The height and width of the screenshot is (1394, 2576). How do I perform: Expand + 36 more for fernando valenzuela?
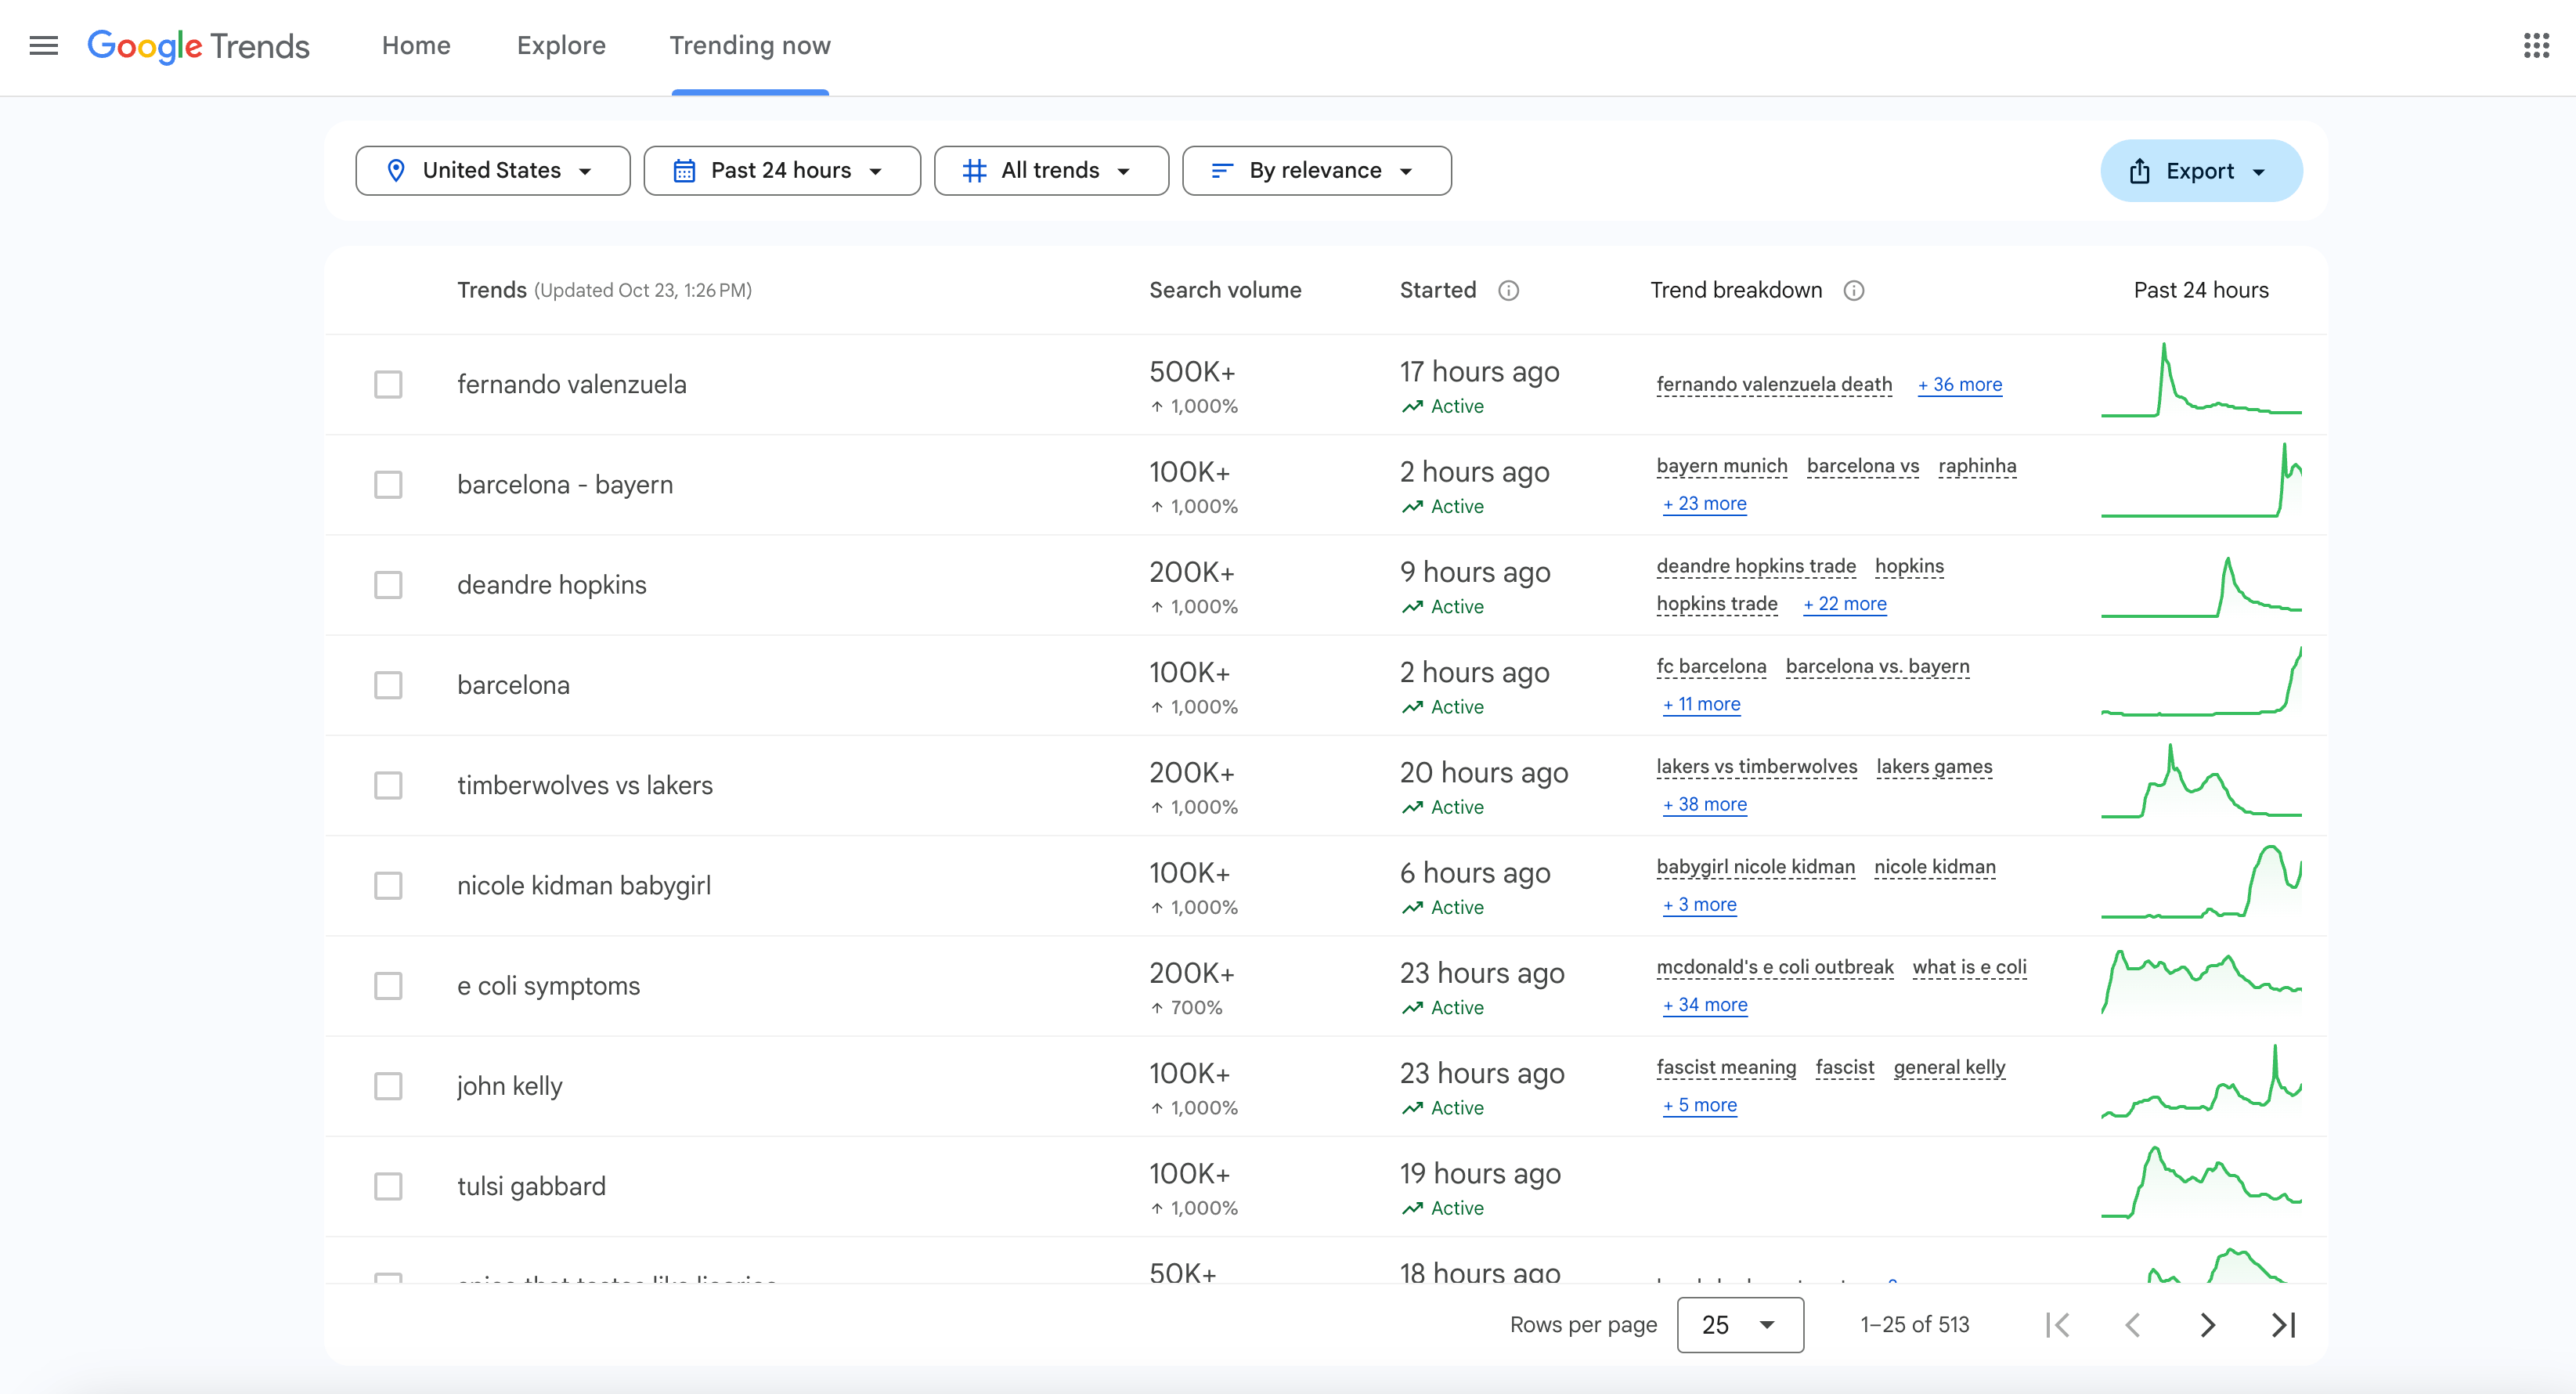coord(1960,385)
